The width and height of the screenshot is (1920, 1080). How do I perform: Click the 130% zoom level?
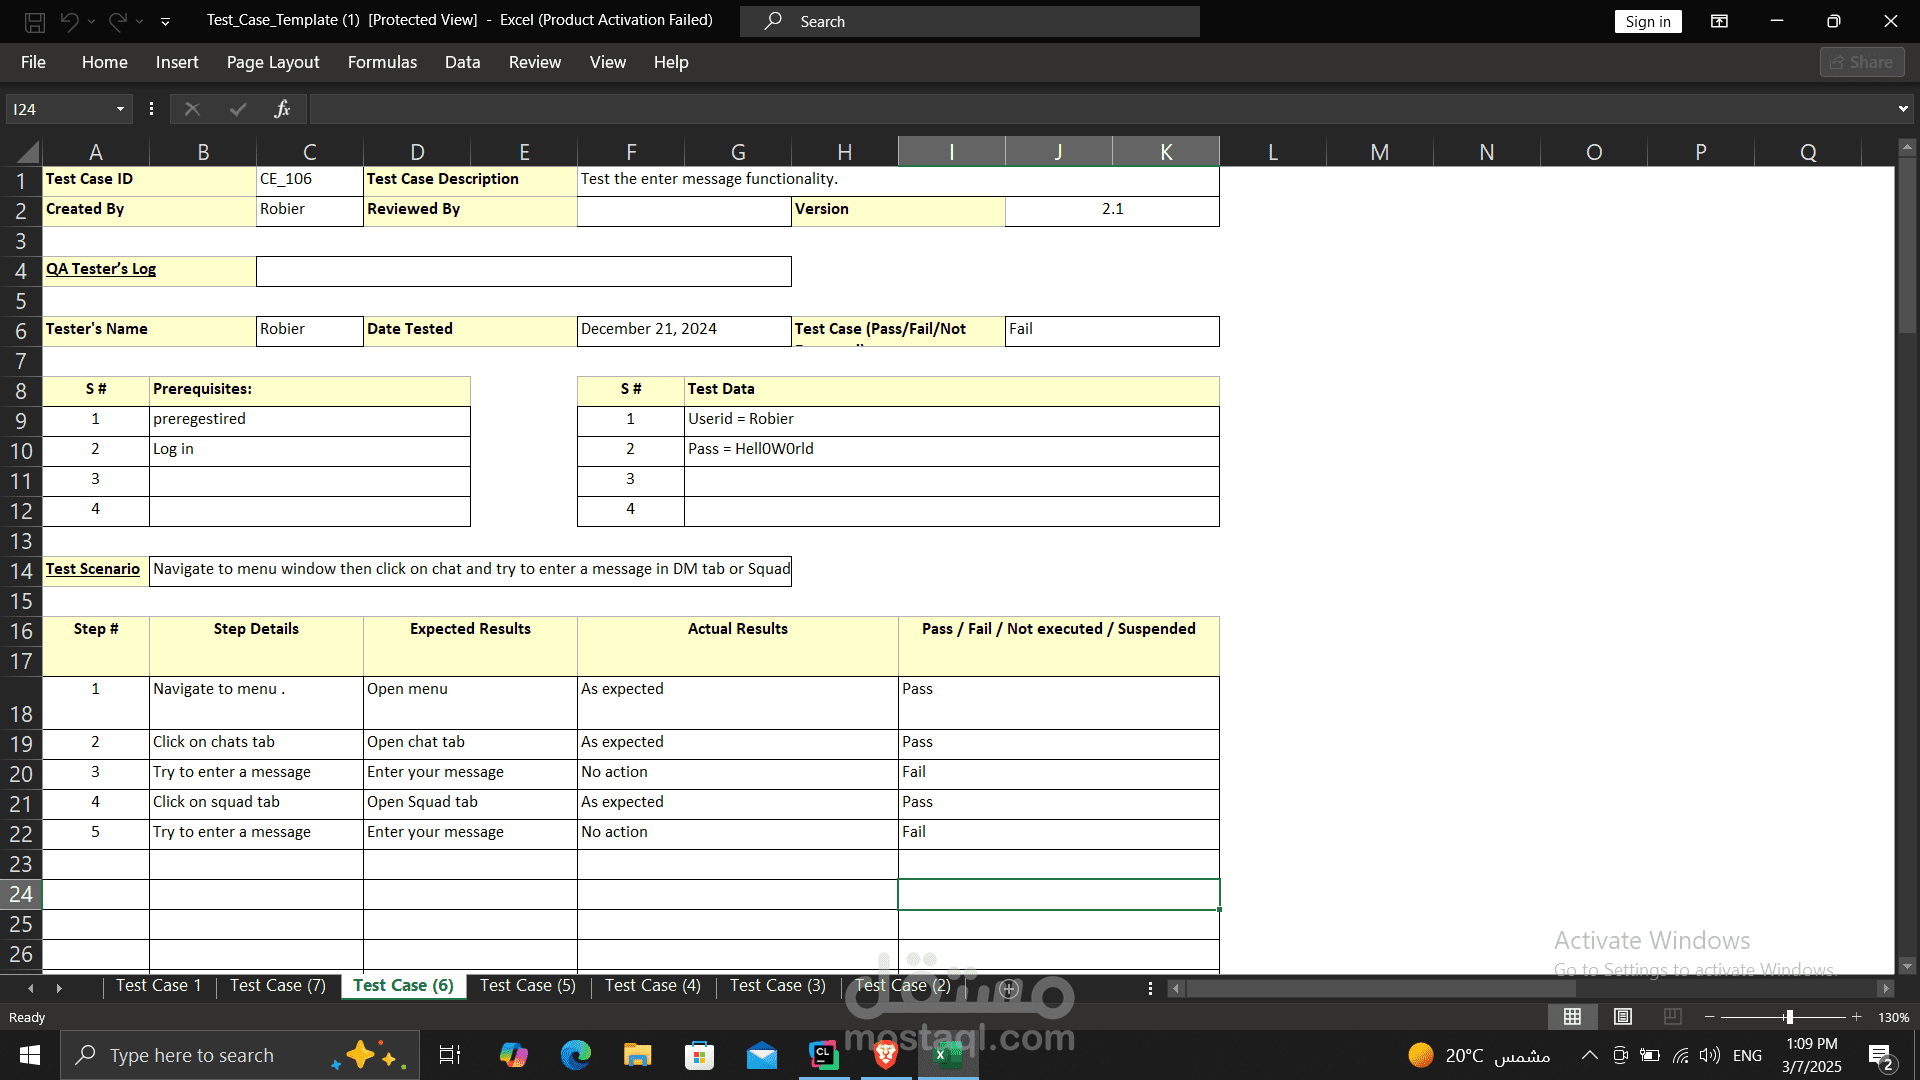coord(1894,1017)
